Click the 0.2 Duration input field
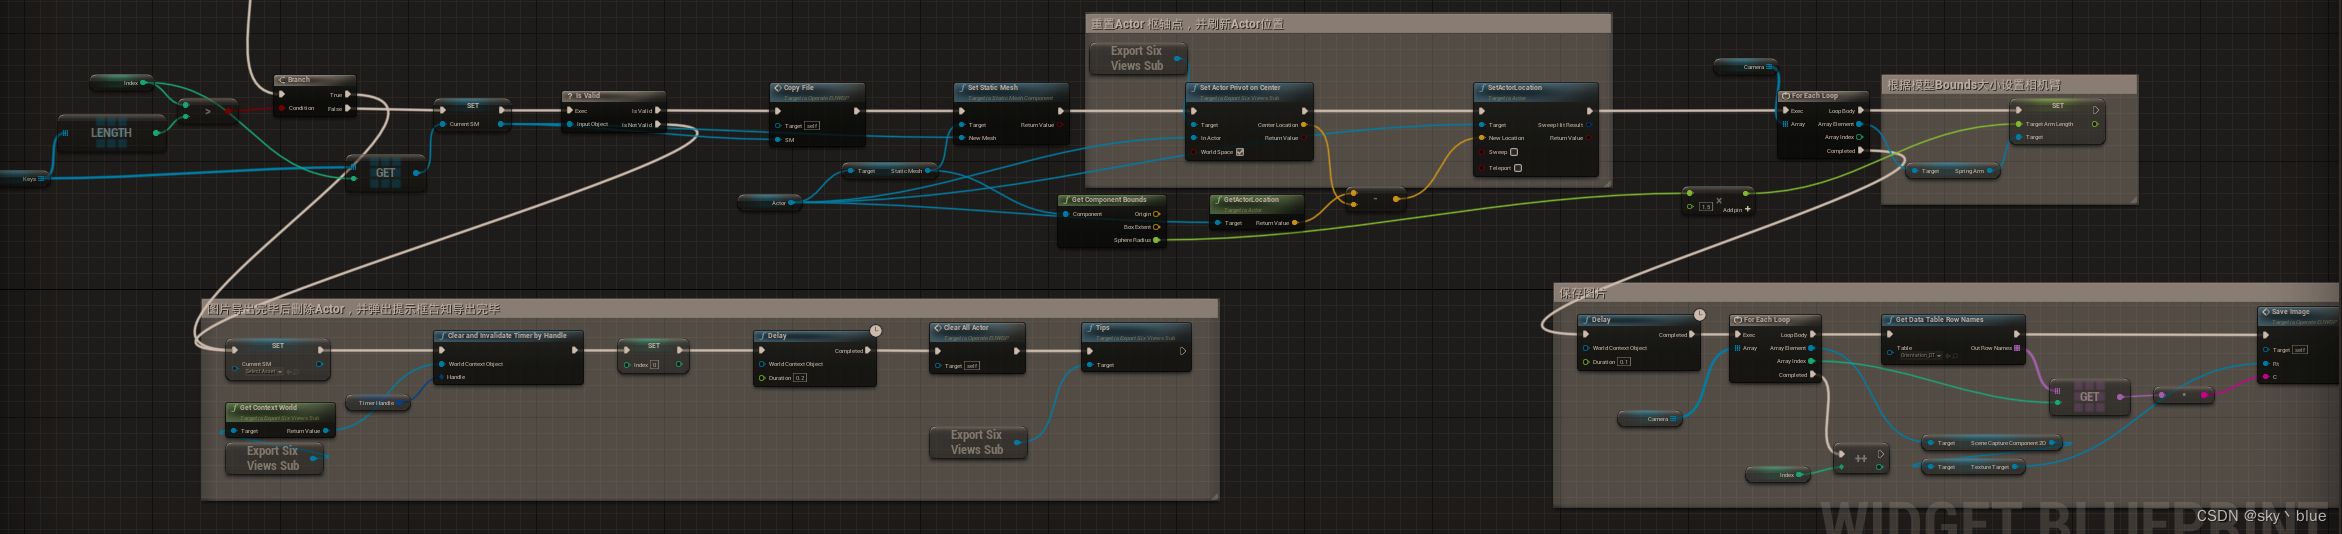This screenshot has width=2342, height=534. (800, 378)
